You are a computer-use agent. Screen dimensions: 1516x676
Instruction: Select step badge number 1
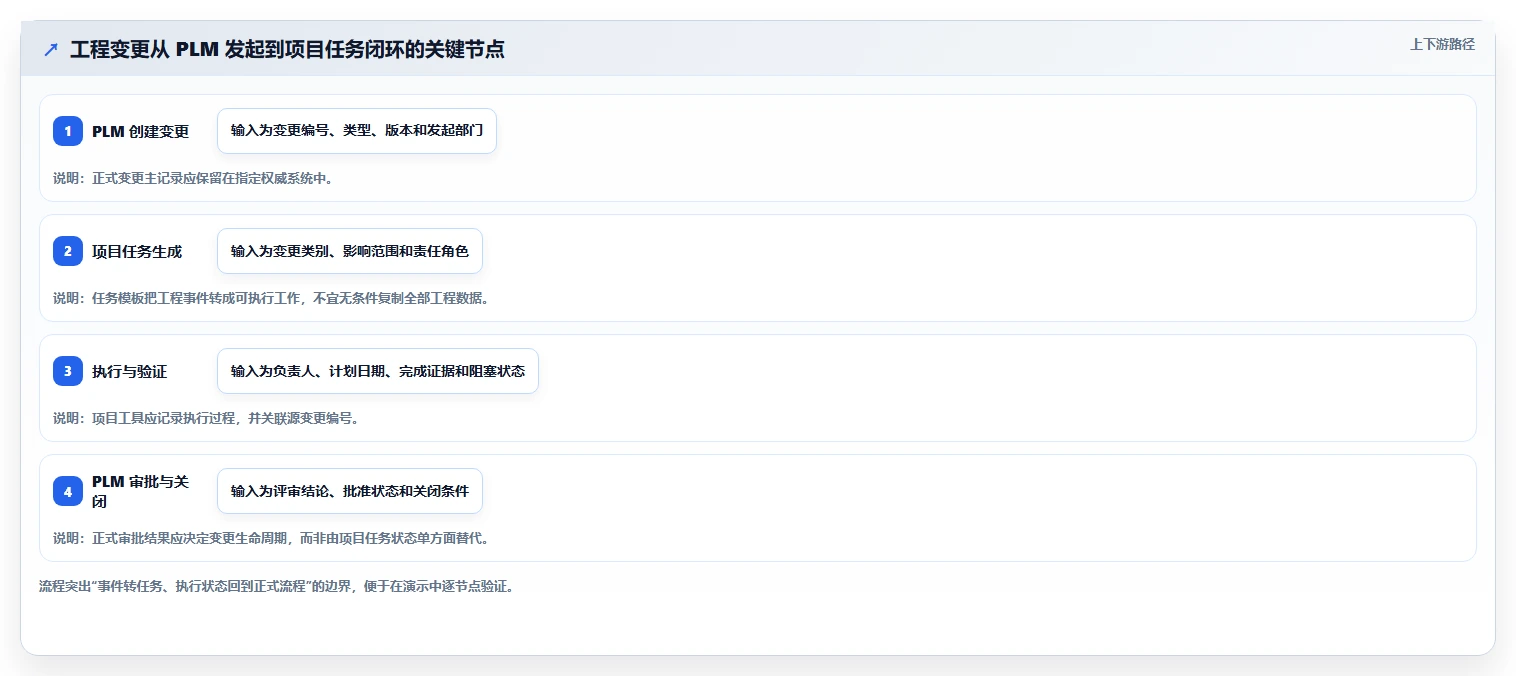pos(68,131)
